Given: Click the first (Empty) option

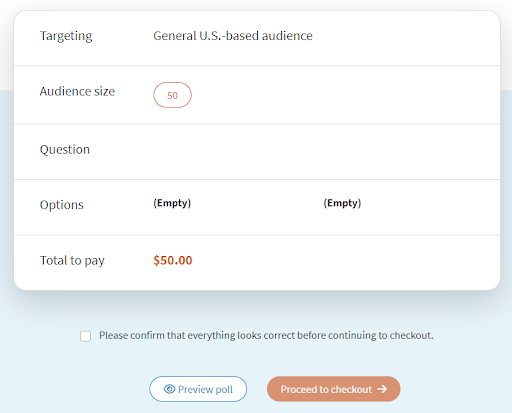Looking at the screenshot, I should coord(172,203).
